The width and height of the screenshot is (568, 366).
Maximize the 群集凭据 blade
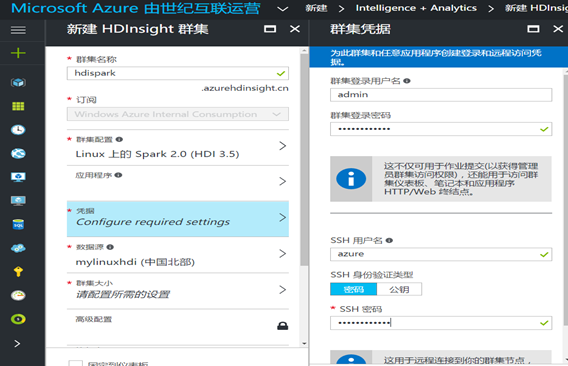tap(533, 29)
